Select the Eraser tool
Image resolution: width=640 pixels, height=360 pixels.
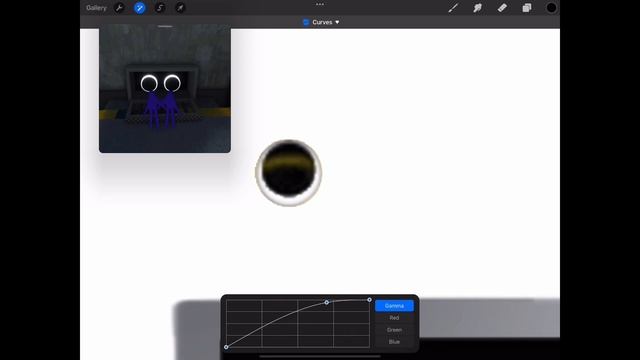[x=502, y=8]
